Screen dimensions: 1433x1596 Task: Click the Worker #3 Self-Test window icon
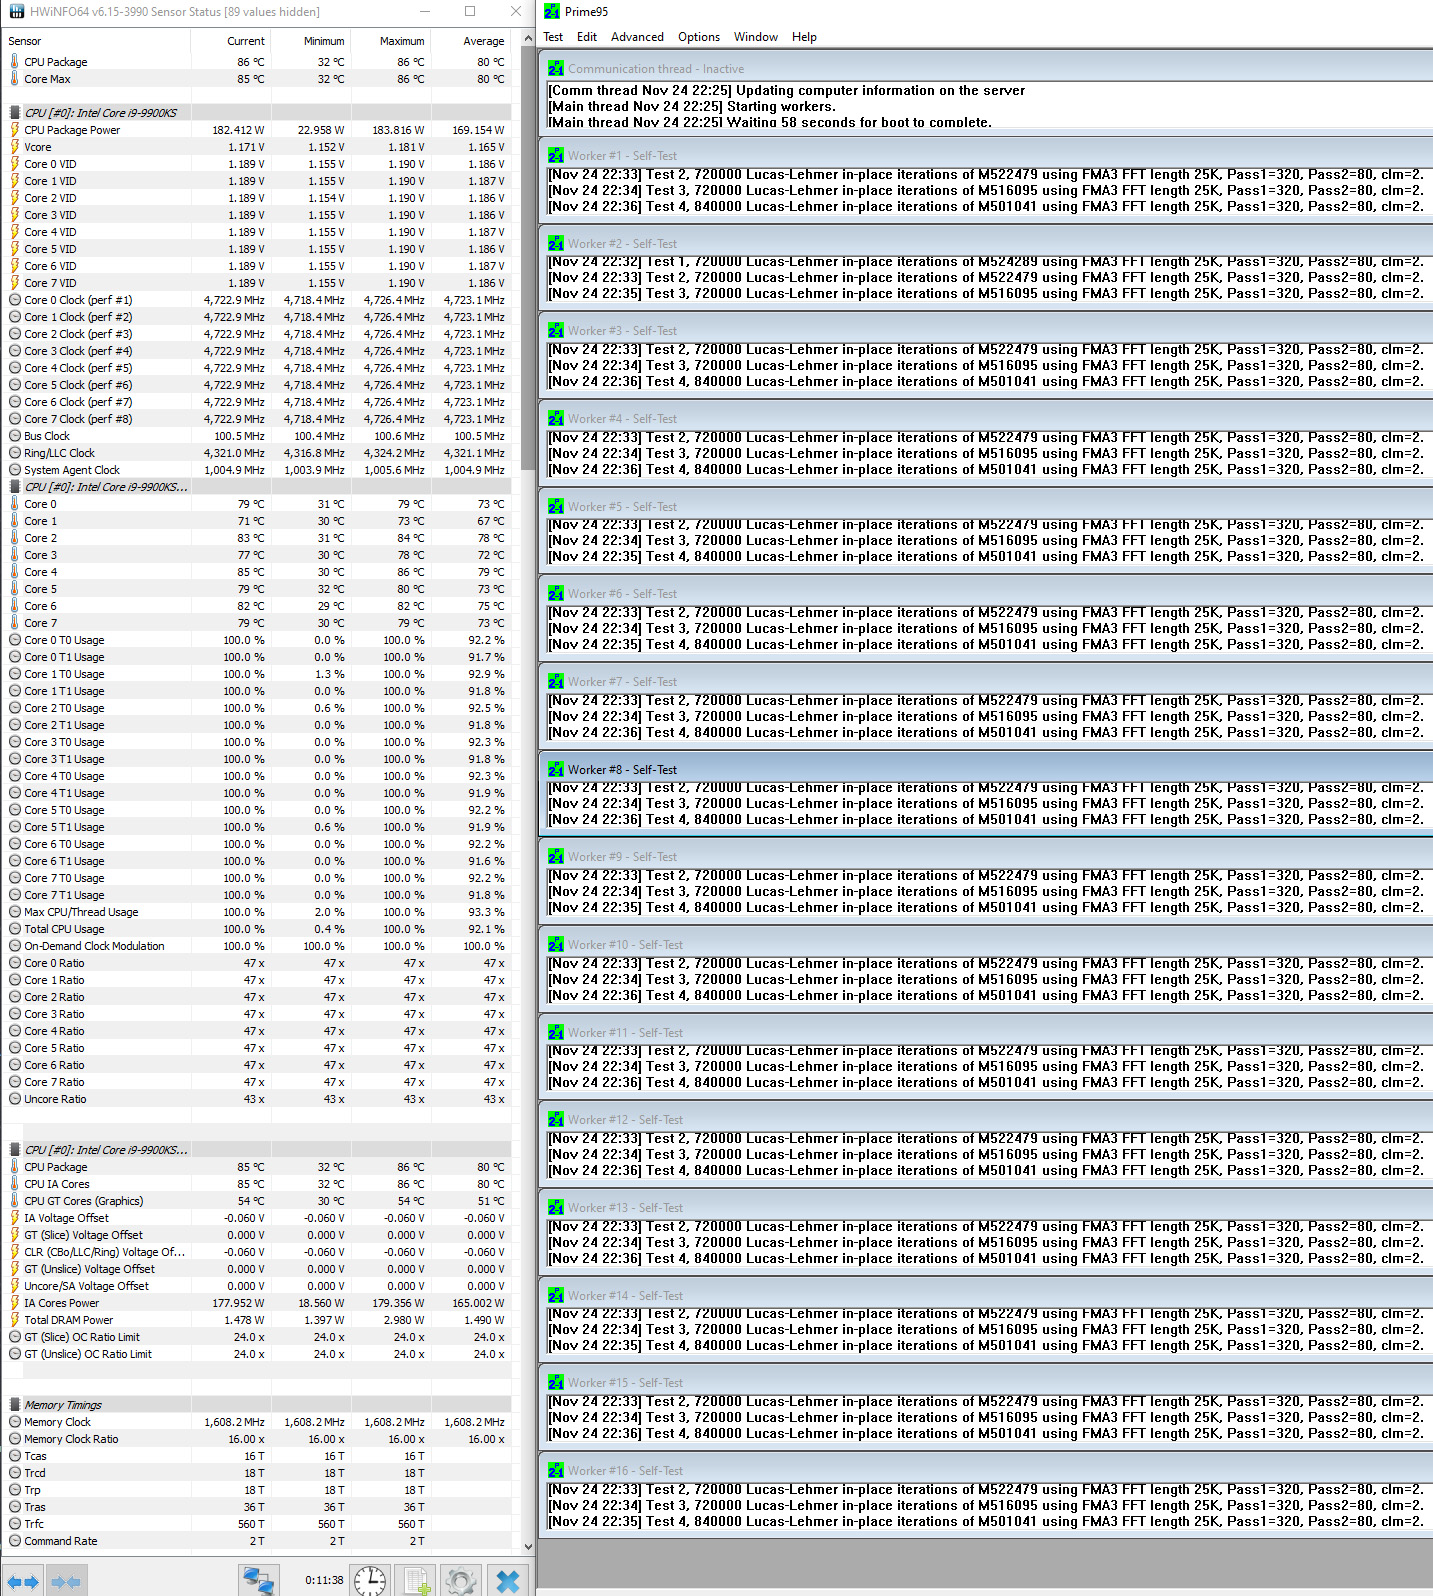pyautogui.click(x=556, y=331)
